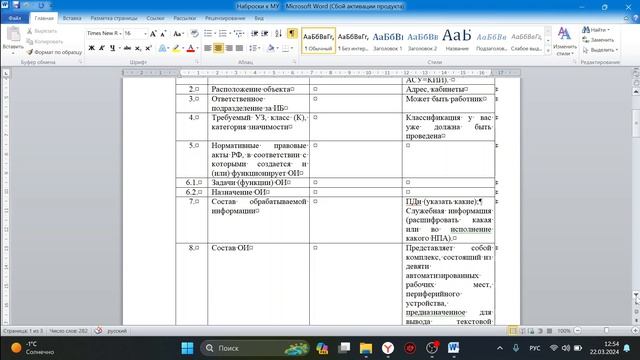Open the Выделить (Select) dropdown

tap(600, 50)
